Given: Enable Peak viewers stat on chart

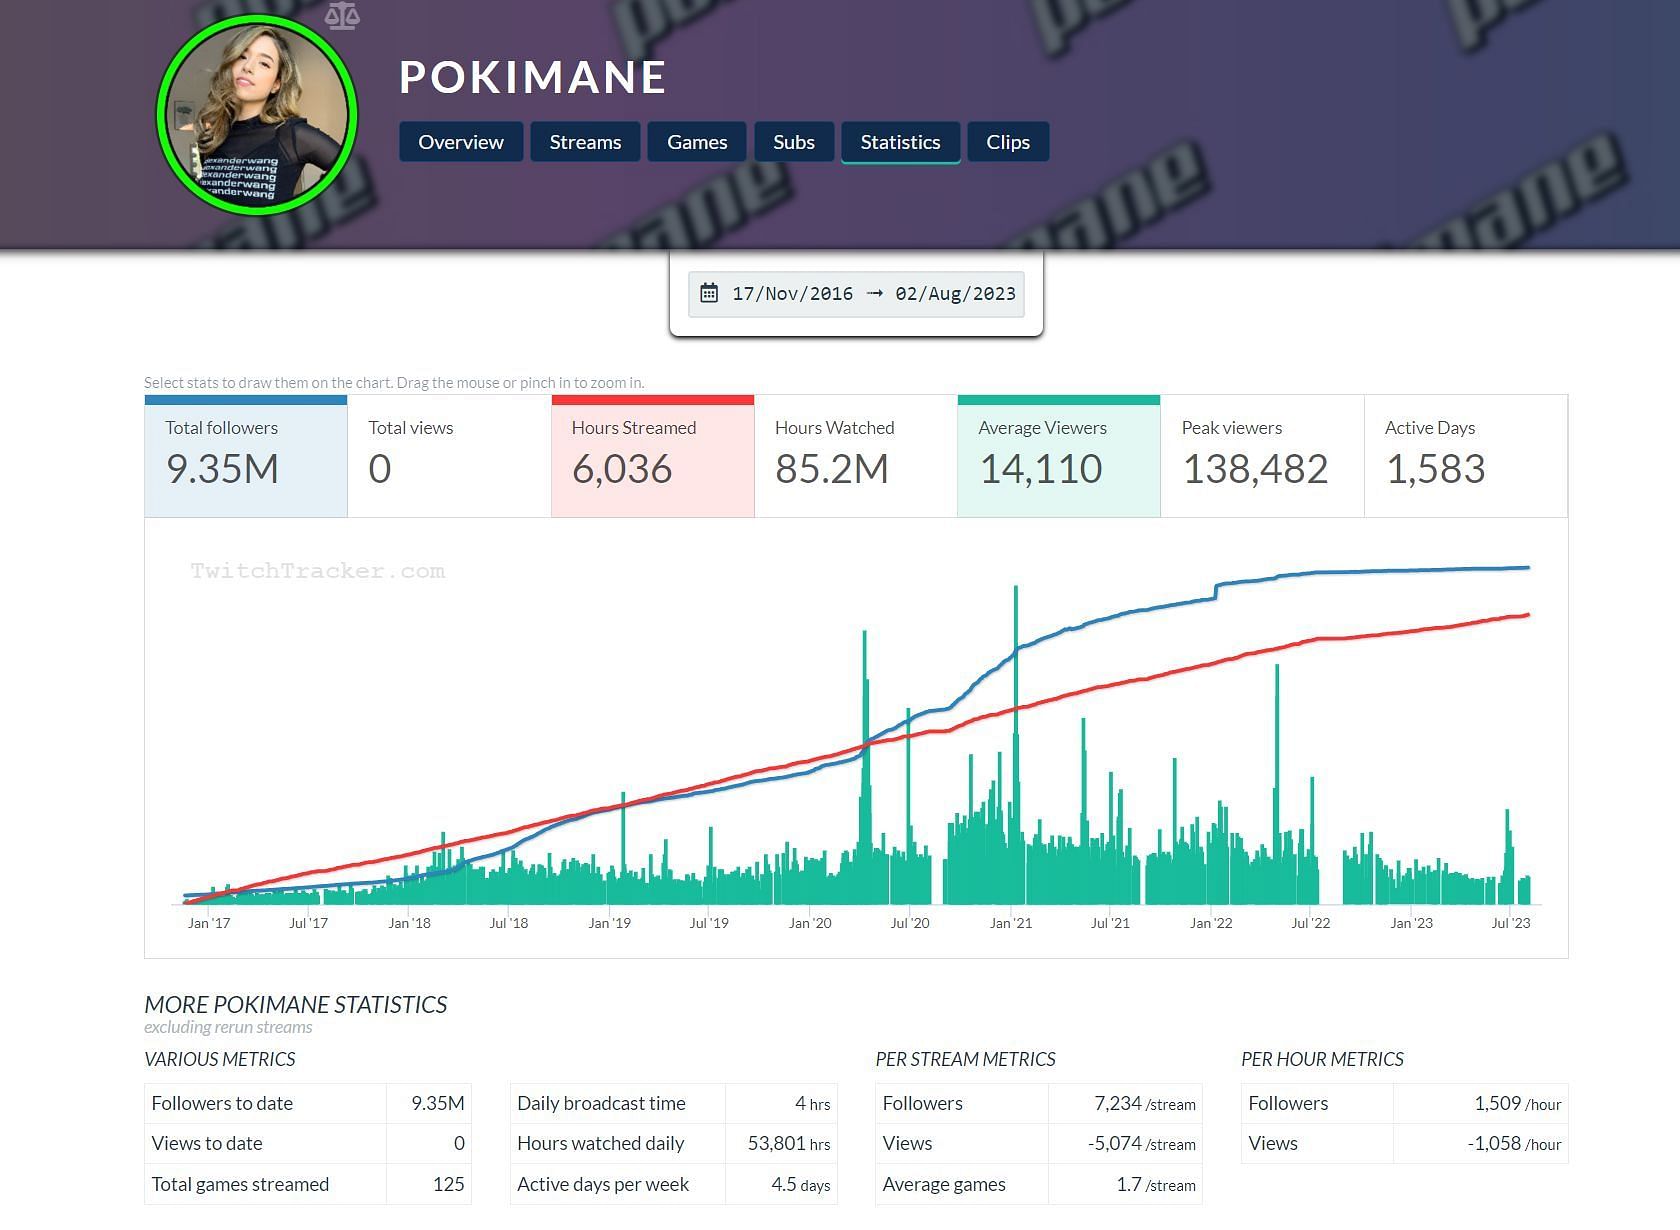Looking at the screenshot, I should tap(1262, 456).
